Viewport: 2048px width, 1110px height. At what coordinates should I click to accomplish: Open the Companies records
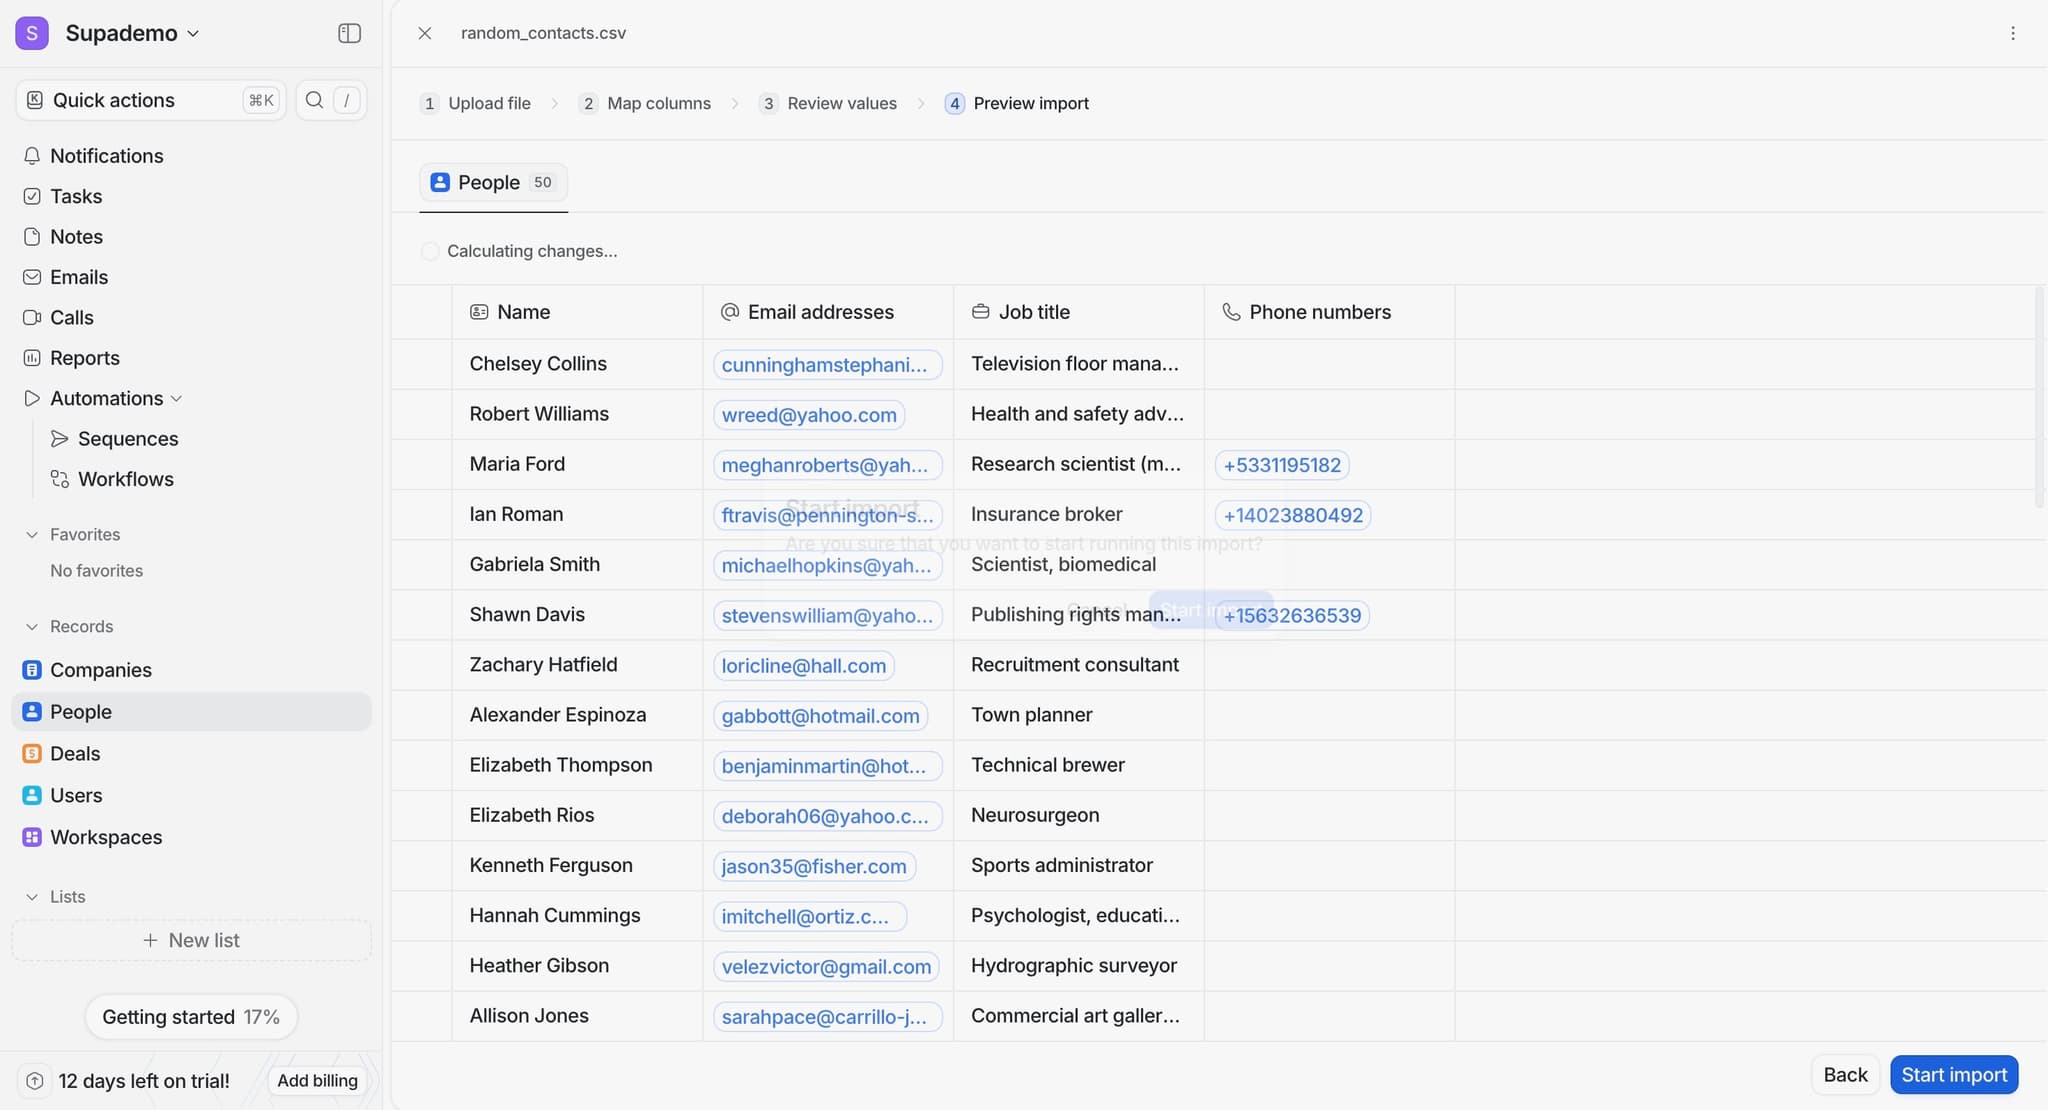tap(100, 670)
